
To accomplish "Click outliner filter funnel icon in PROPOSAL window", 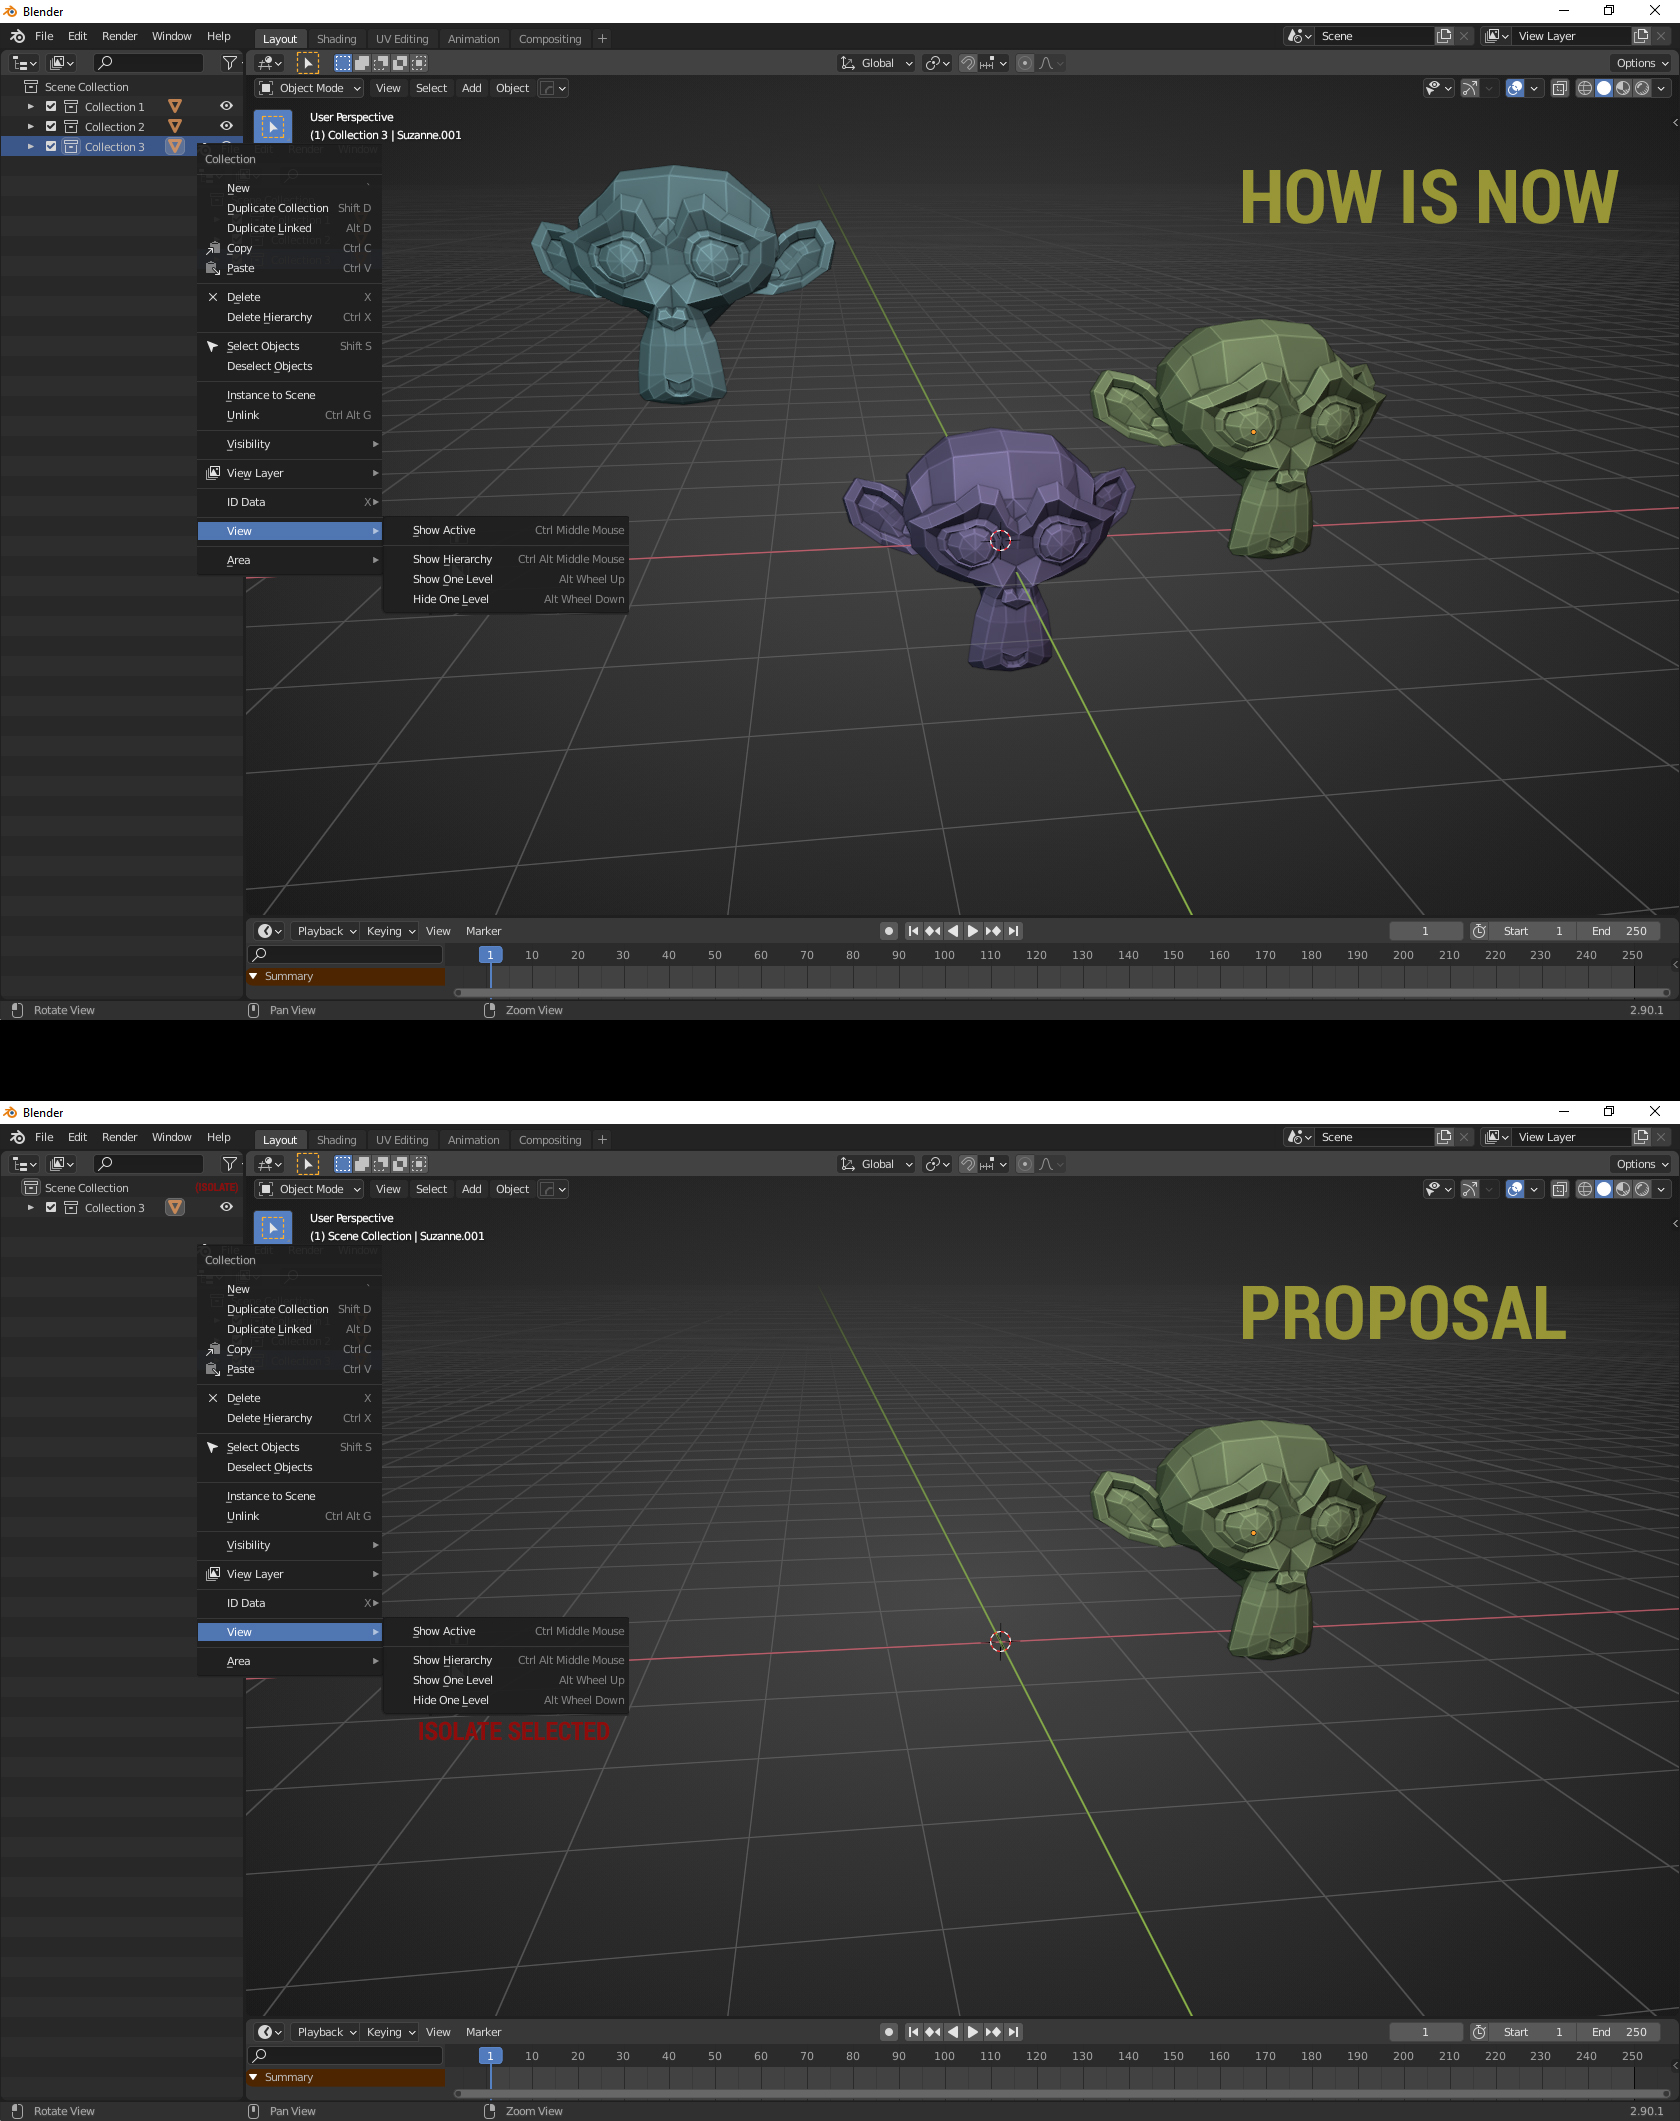I will 230,1164.
